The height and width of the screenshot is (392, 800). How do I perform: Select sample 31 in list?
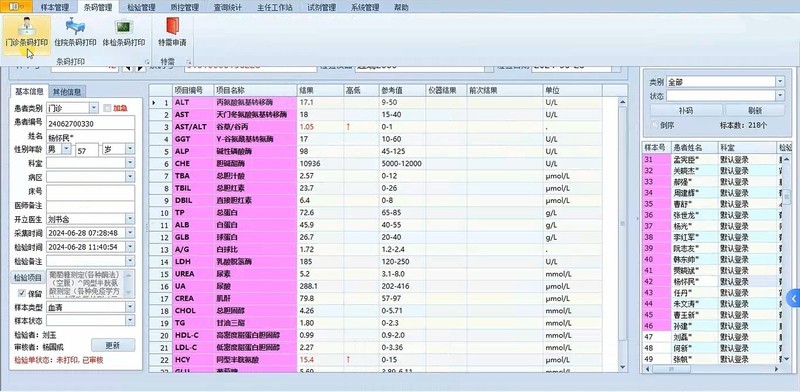(x=712, y=160)
